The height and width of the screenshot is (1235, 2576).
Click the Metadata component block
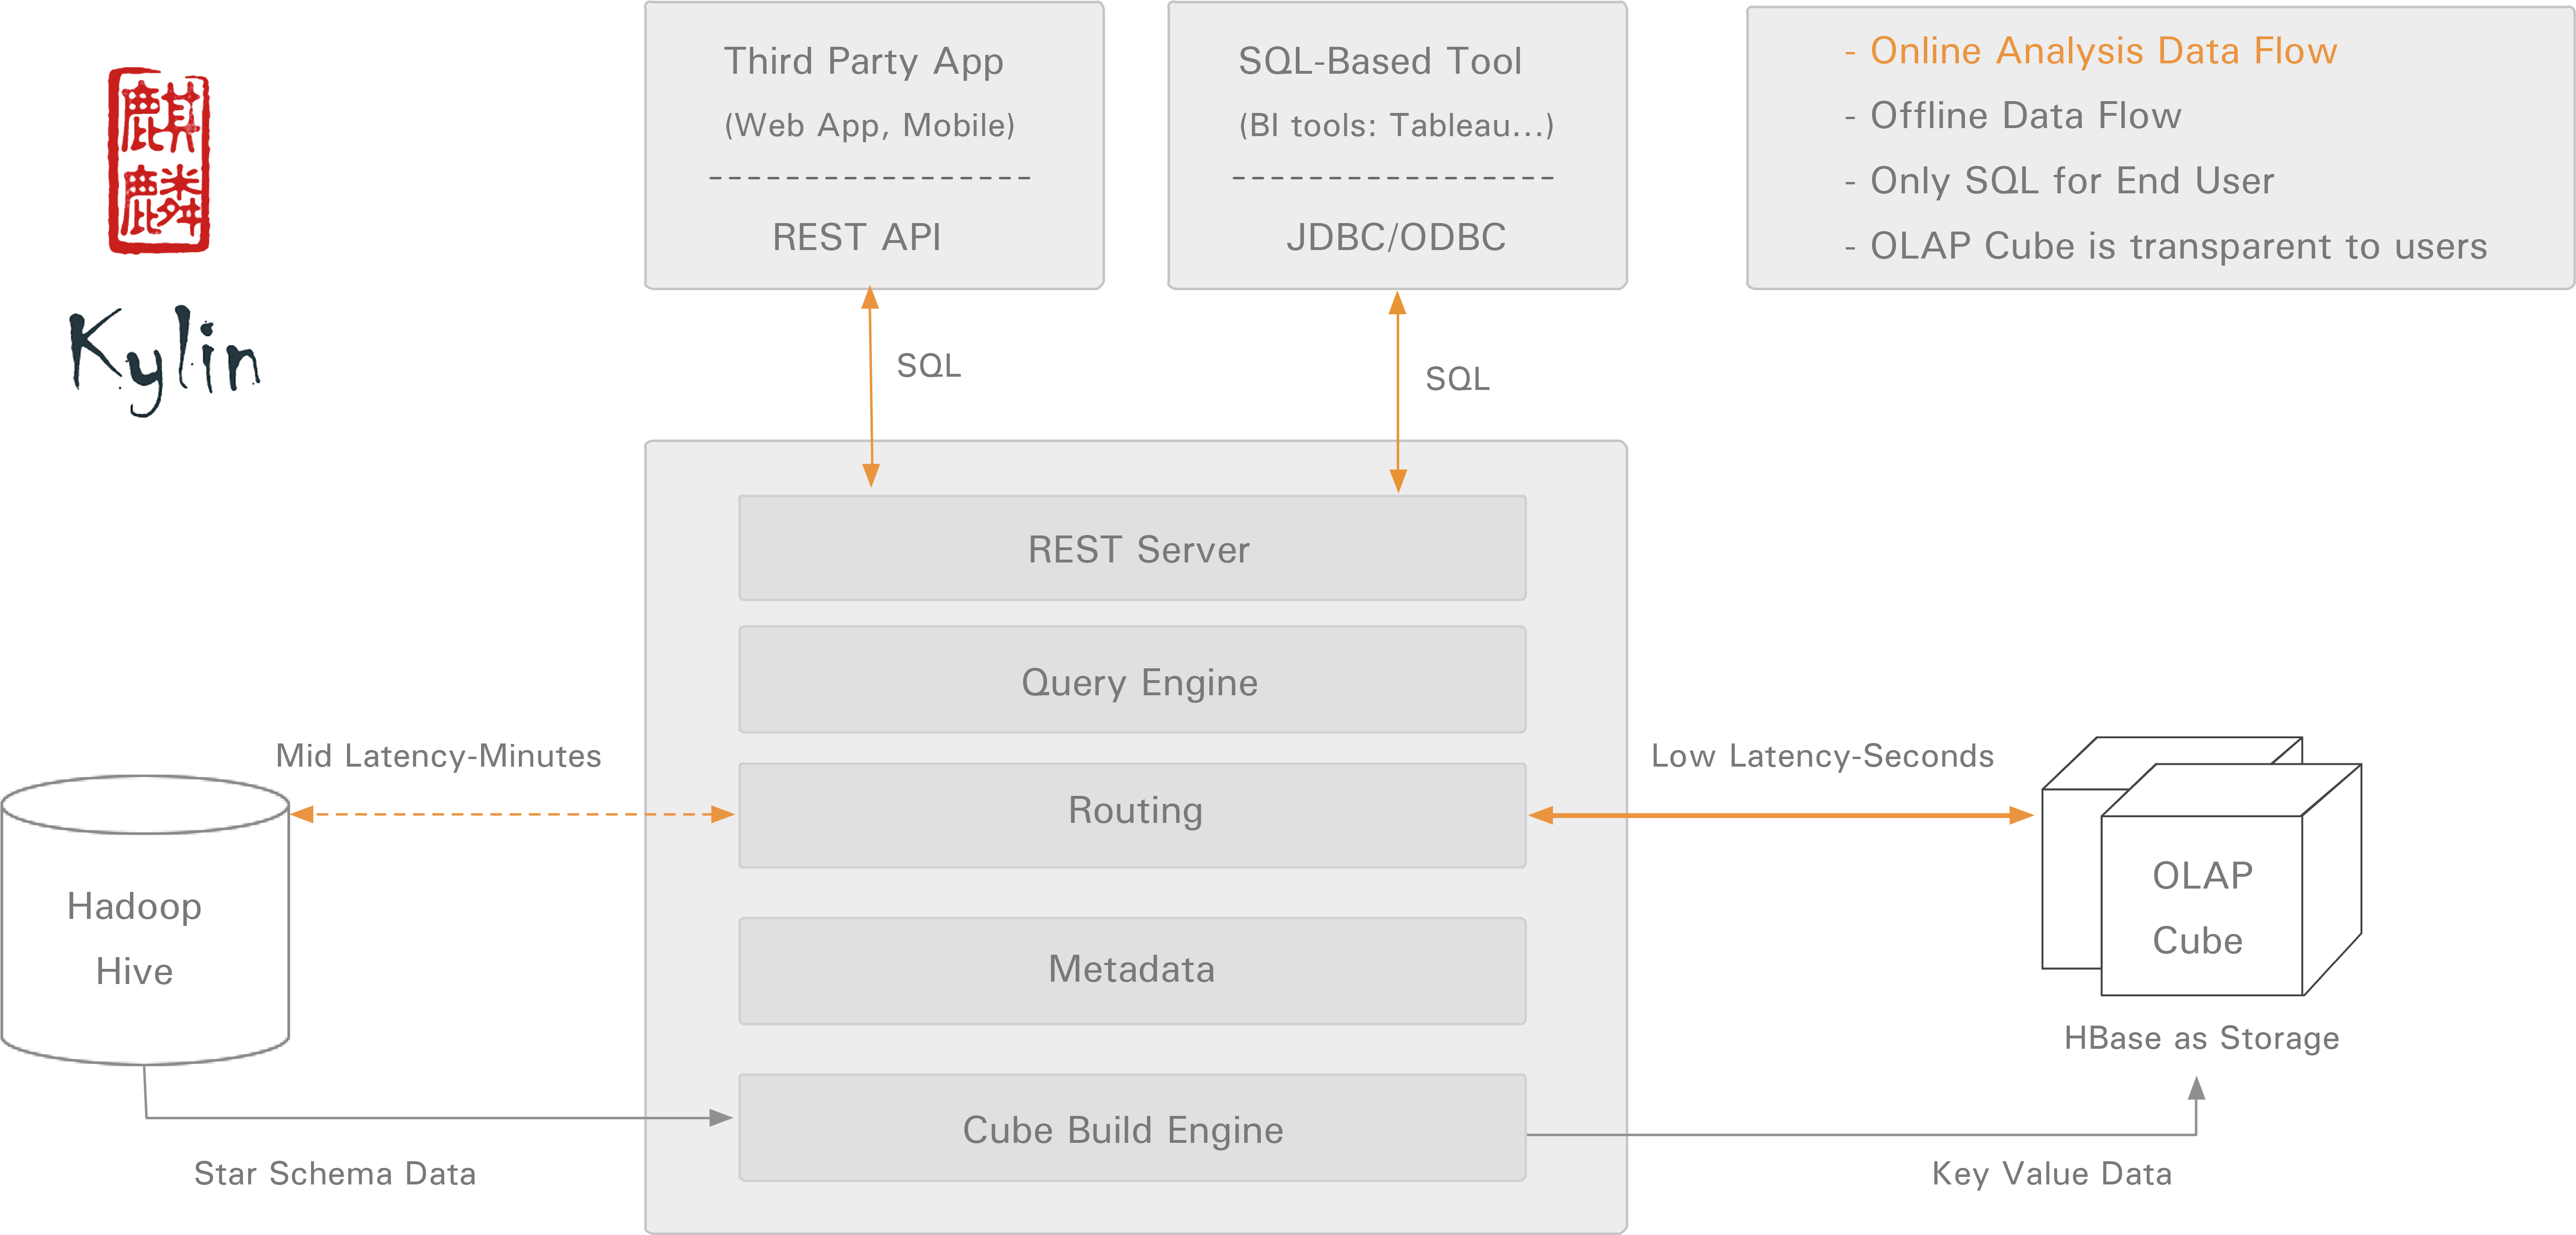(x=1134, y=969)
